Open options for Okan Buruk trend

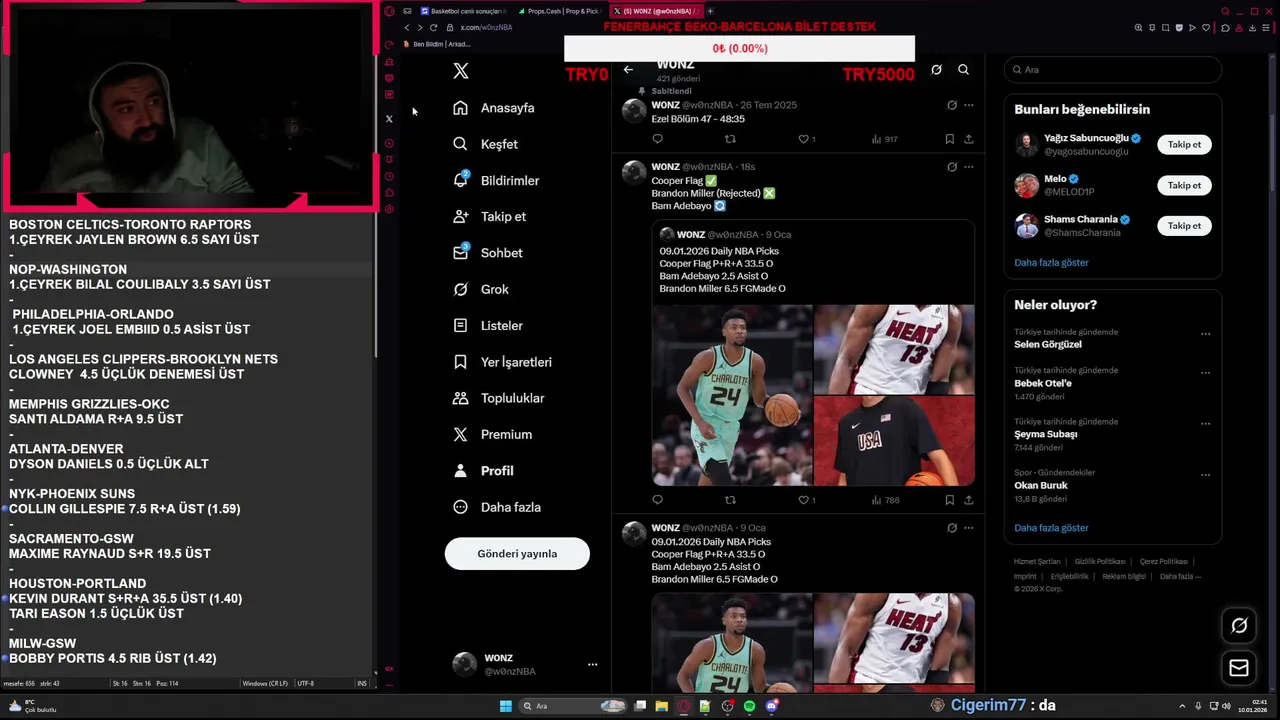1205,475
